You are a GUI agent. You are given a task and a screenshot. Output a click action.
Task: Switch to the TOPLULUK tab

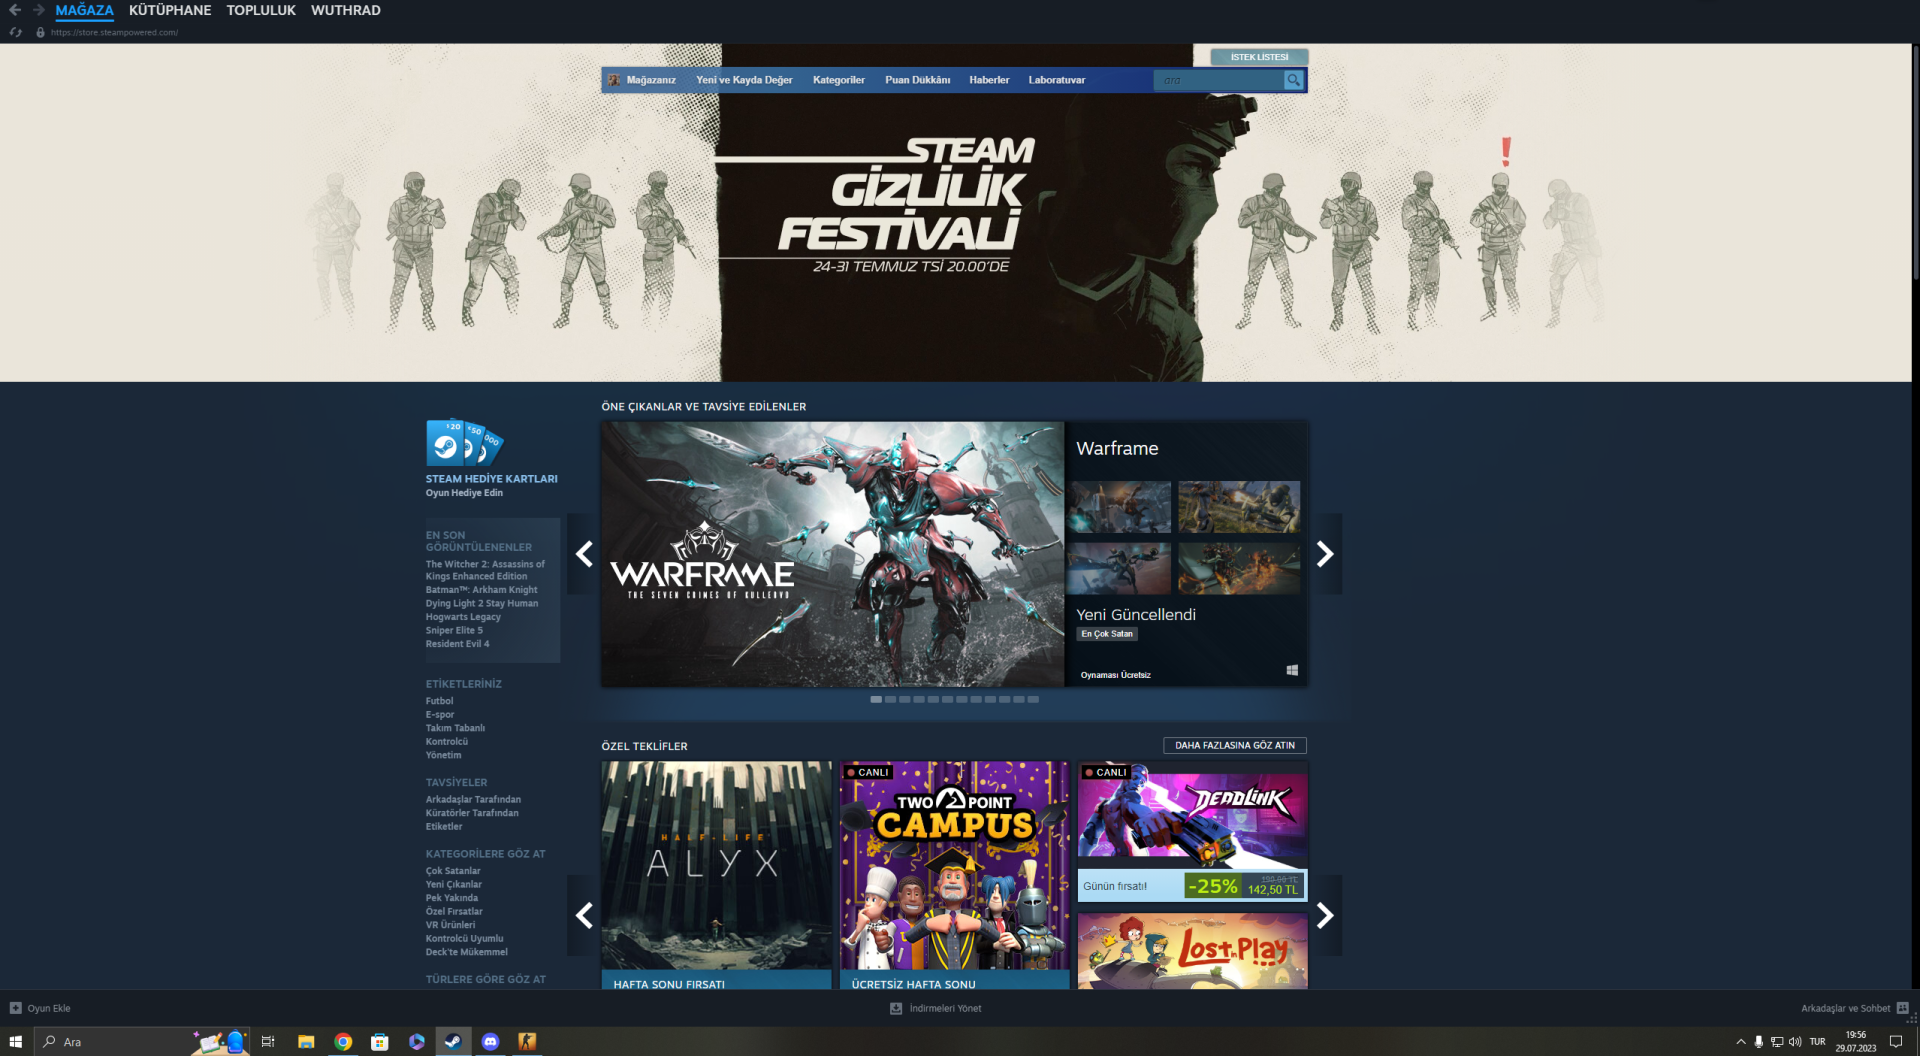[x=261, y=10]
